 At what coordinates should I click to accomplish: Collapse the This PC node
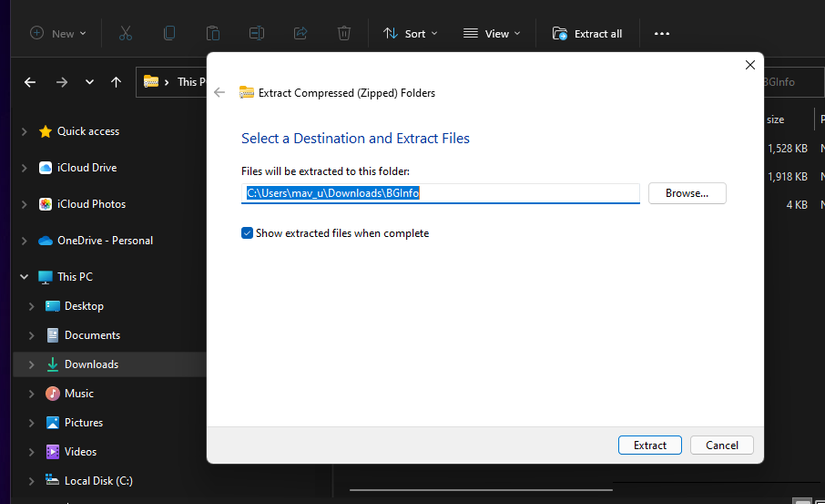24,277
